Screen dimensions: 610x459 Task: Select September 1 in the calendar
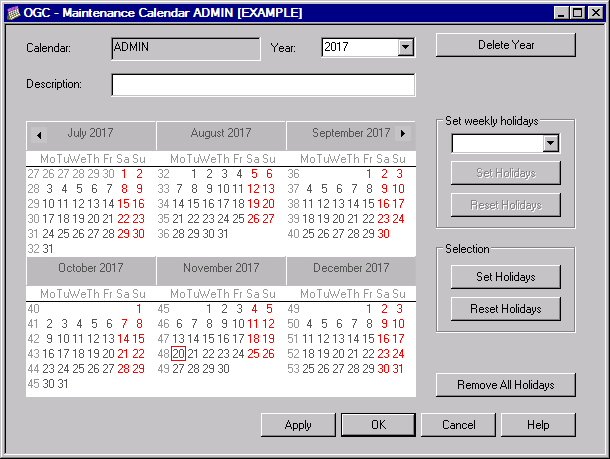click(x=368, y=174)
